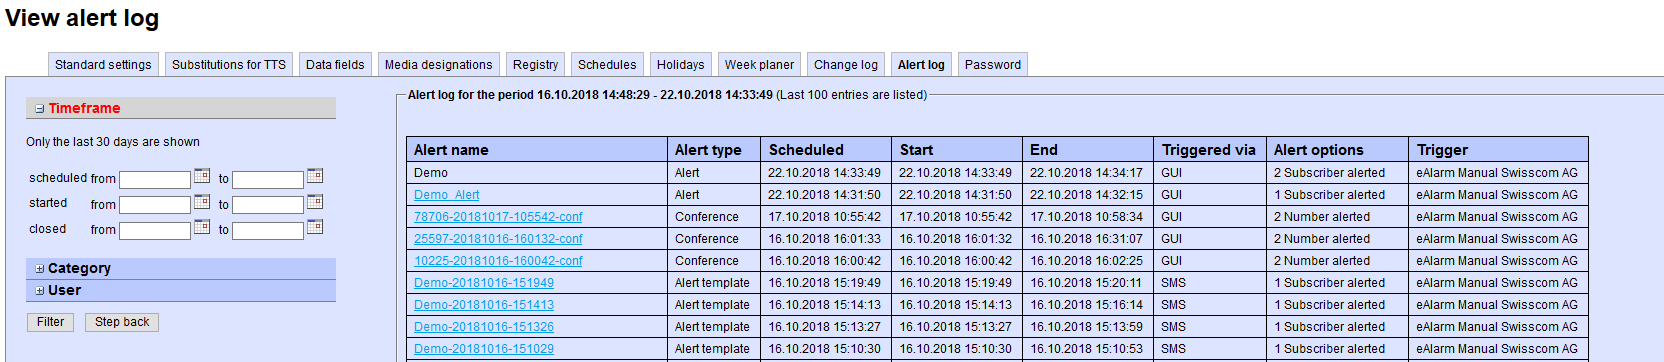Collapse the Timeframe section
This screenshot has width=1664, height=362.
pos(40,109)
